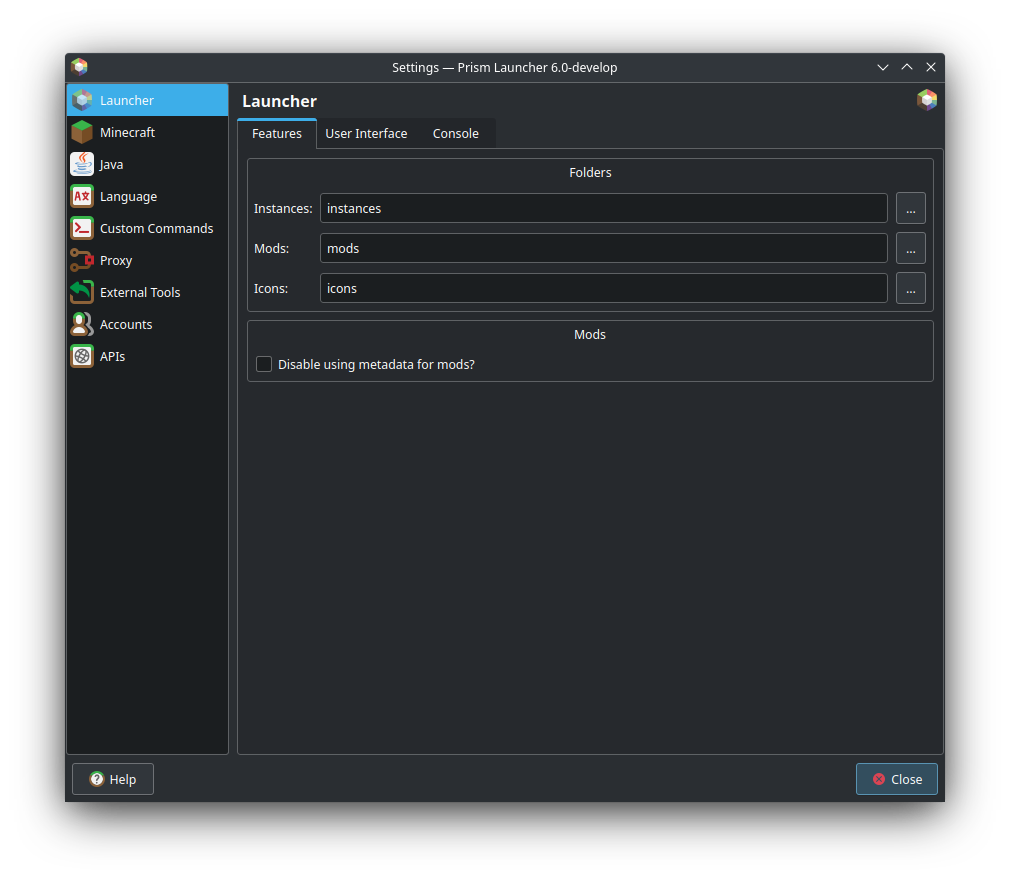
Task: Select the Launcher prism icon in sidebar
Action: click(x=82, y=100)
